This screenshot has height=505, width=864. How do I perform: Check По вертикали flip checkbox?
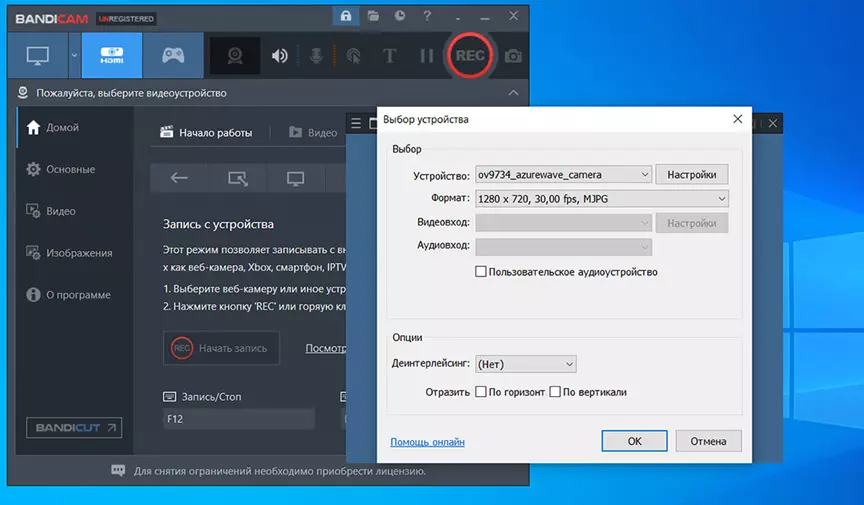pyautogui.click(x=555, y=392)
